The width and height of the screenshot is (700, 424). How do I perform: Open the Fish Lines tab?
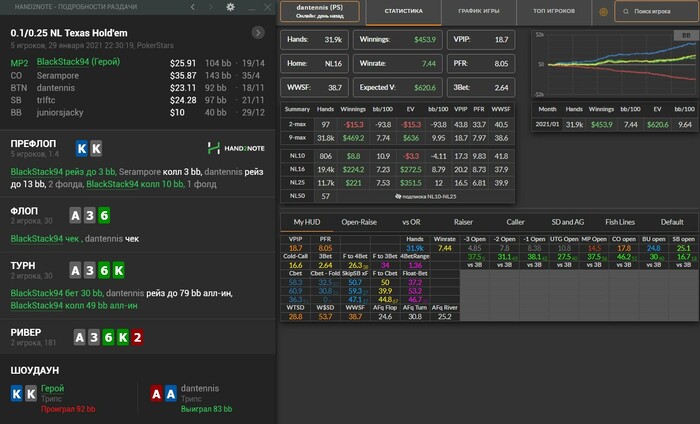620,222
